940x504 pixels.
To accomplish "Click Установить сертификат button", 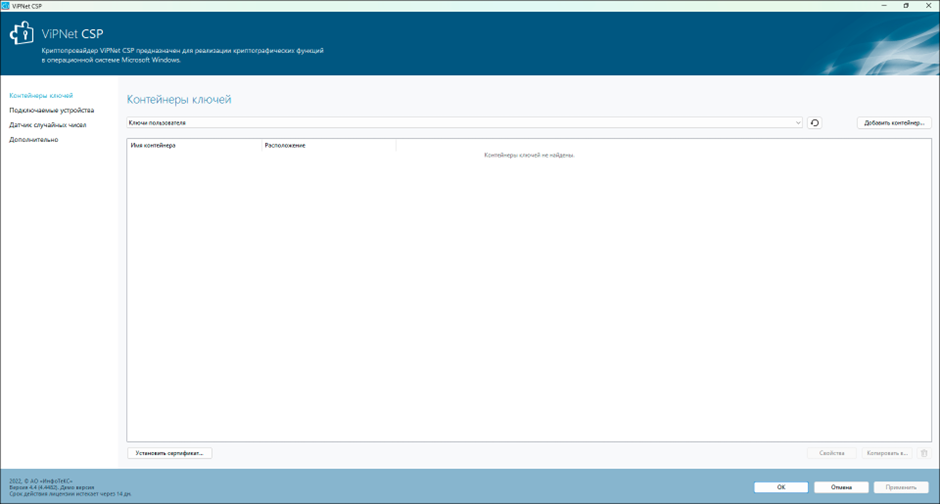I will pos(169,453).
